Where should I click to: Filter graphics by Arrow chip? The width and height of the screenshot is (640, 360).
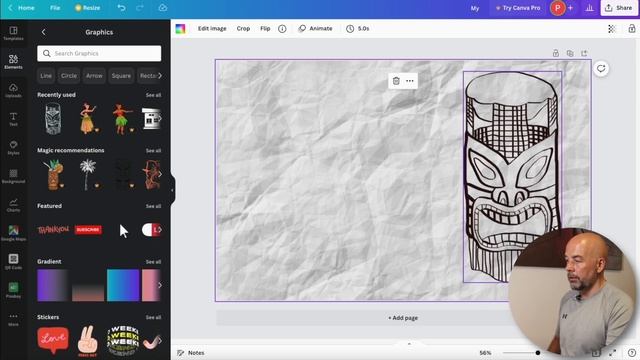point(94,76)
